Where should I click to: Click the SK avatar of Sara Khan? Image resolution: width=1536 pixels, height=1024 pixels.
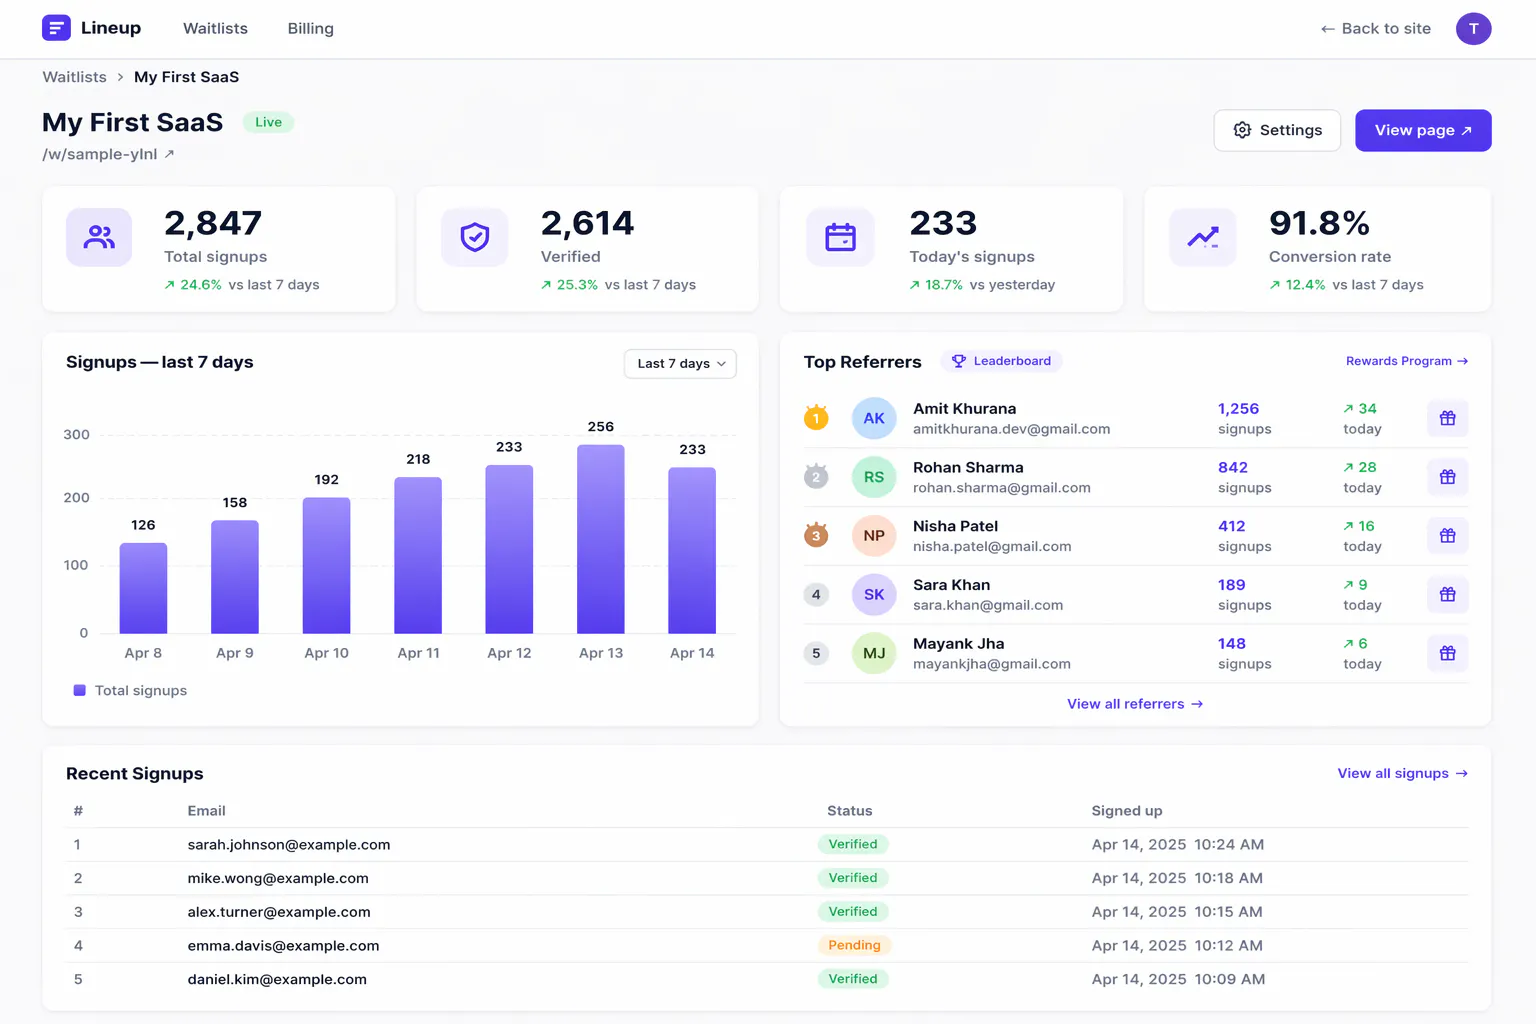tap(874, 594)
